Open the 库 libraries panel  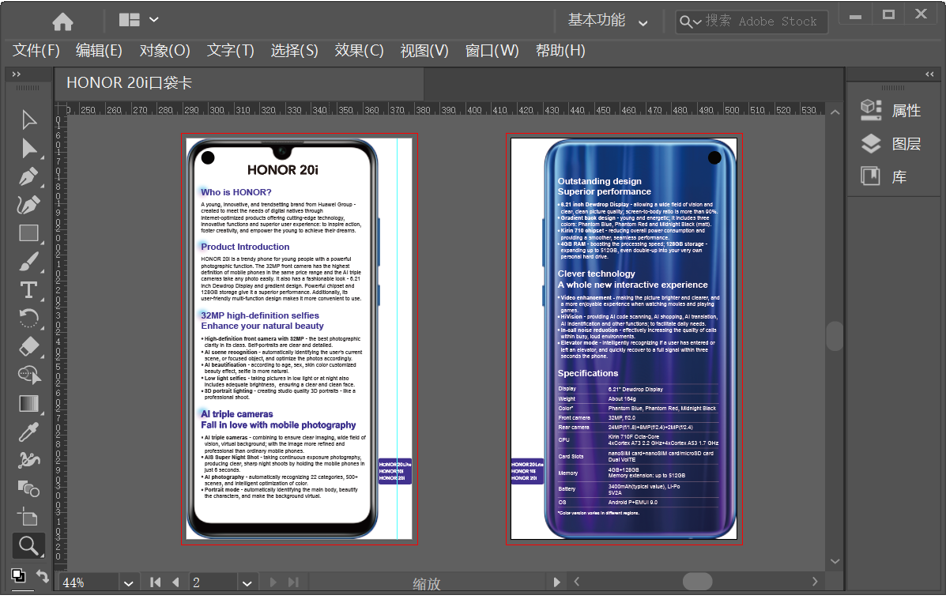[x=883, y=176]
